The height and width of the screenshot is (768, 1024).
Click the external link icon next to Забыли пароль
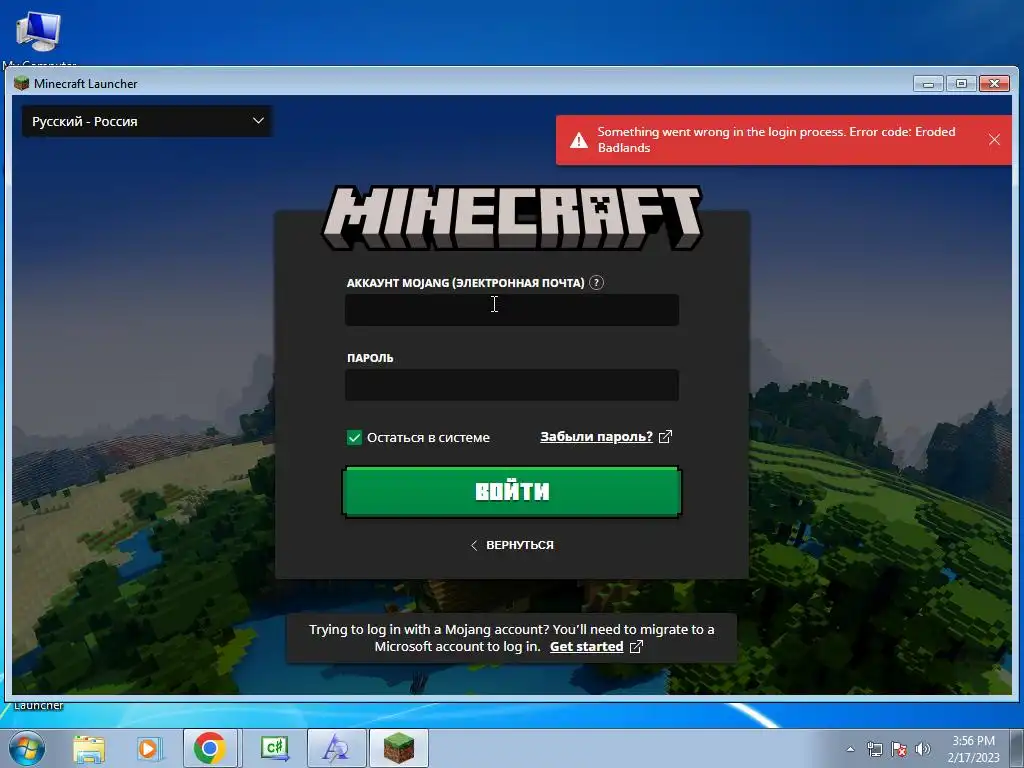pyautogui.click(x=665, y=437)
